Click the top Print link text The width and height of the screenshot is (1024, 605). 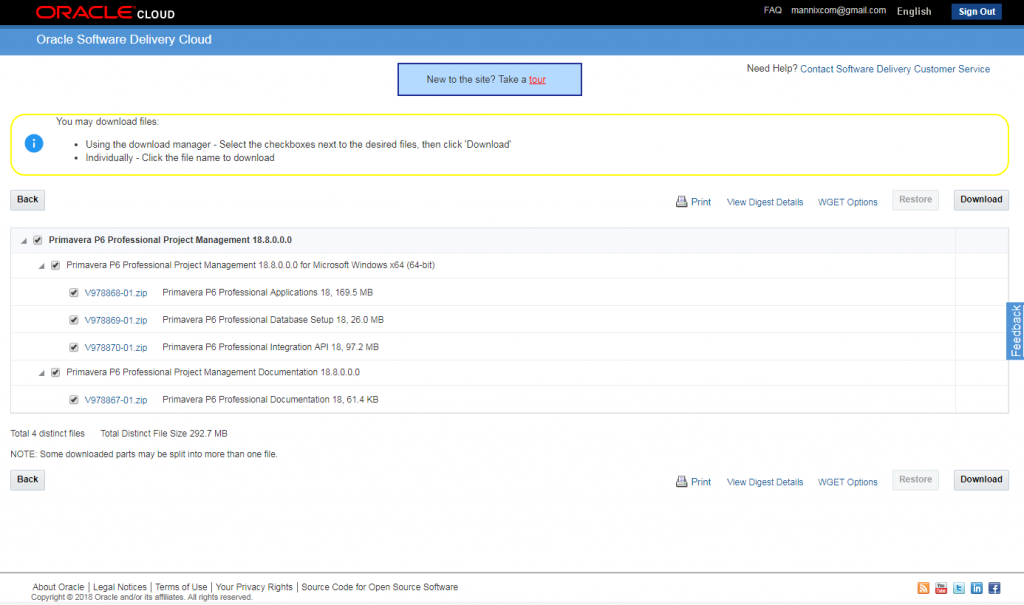tap(701, 202)
